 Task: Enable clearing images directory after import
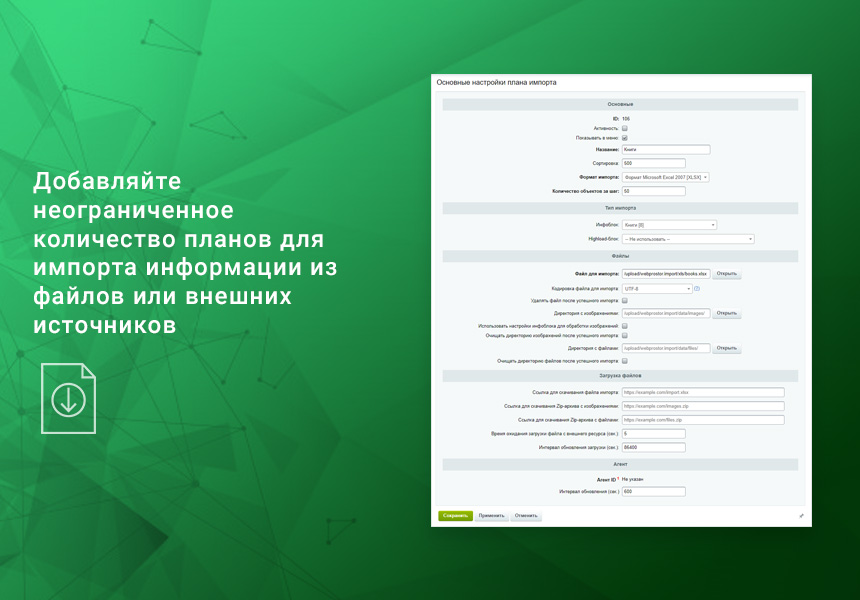(x=624, y=337)
